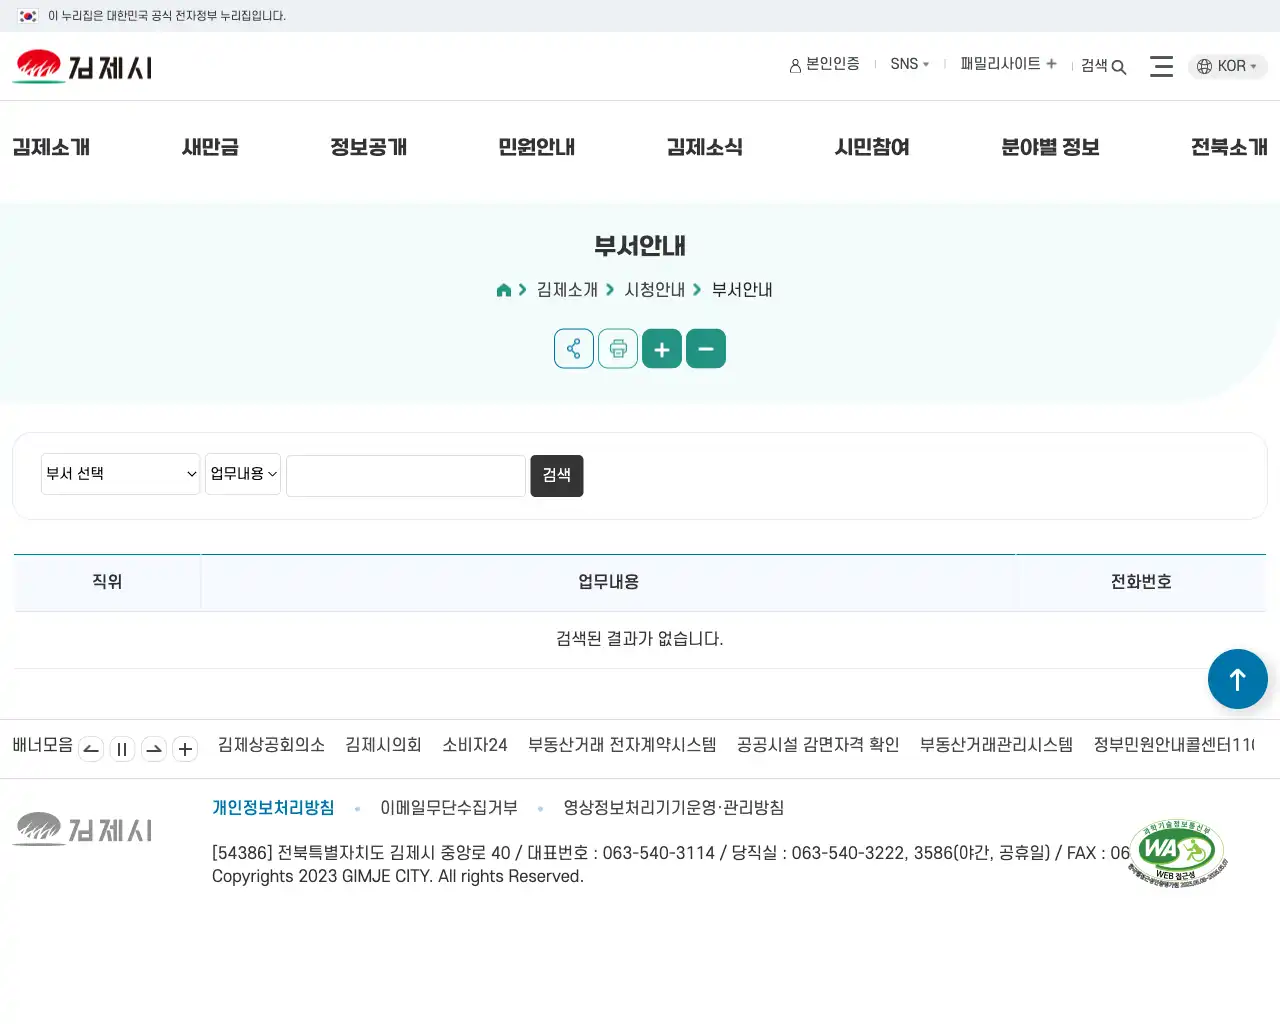Click the print page icon
The width and height of the screenshot is (1280, 1024).
pos(617,348)
